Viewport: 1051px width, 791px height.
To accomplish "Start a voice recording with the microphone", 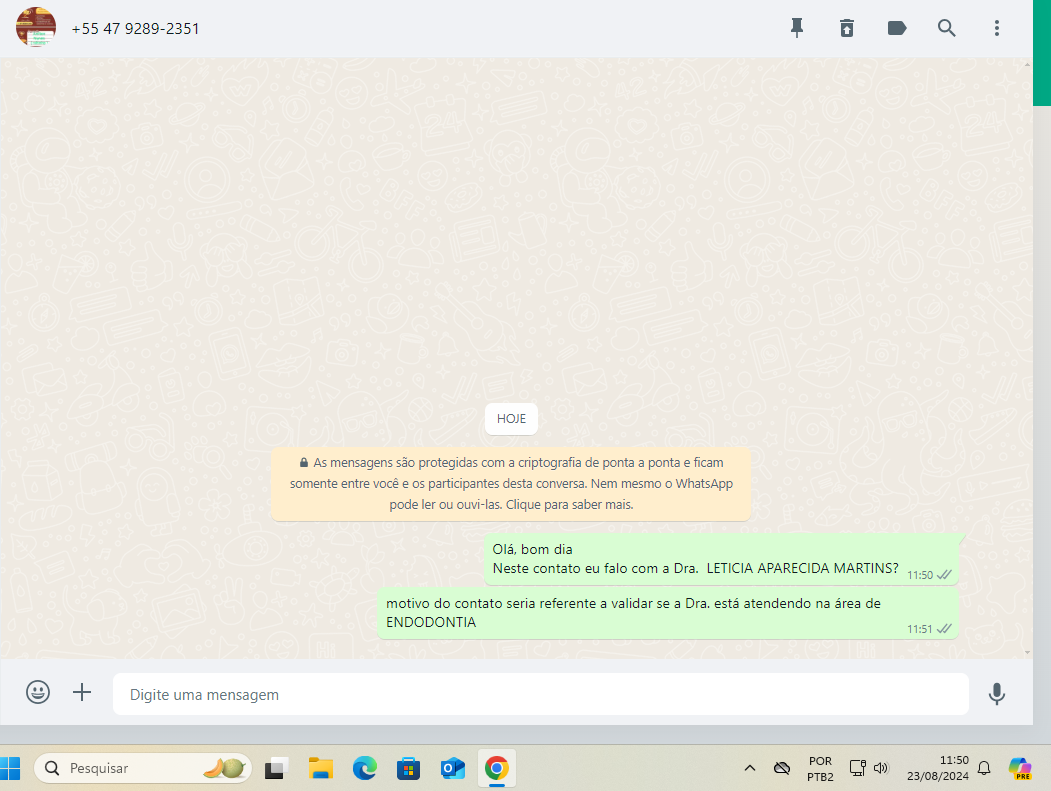I will click(x=997, y=694).
